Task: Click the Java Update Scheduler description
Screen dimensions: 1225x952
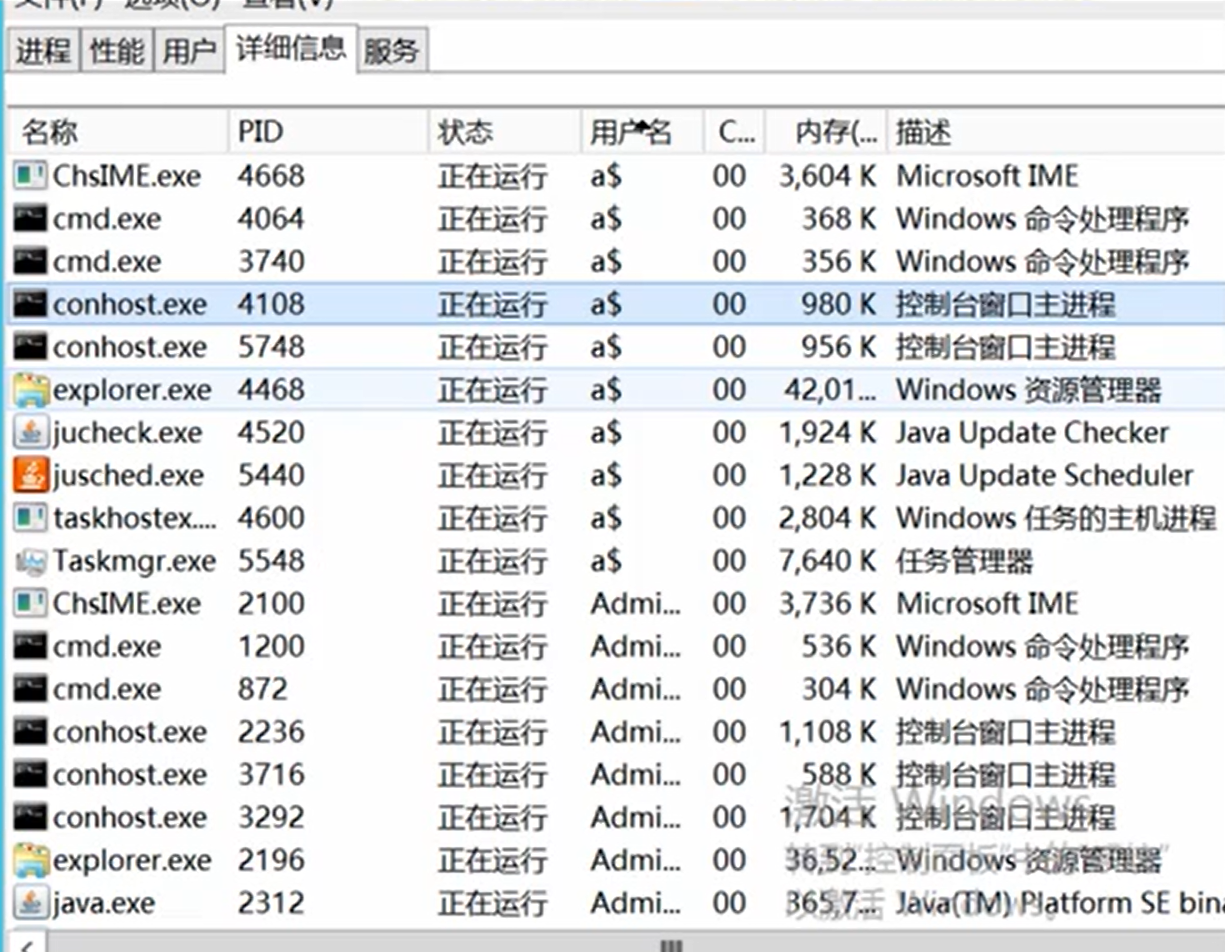Action: pos(1044,475)
